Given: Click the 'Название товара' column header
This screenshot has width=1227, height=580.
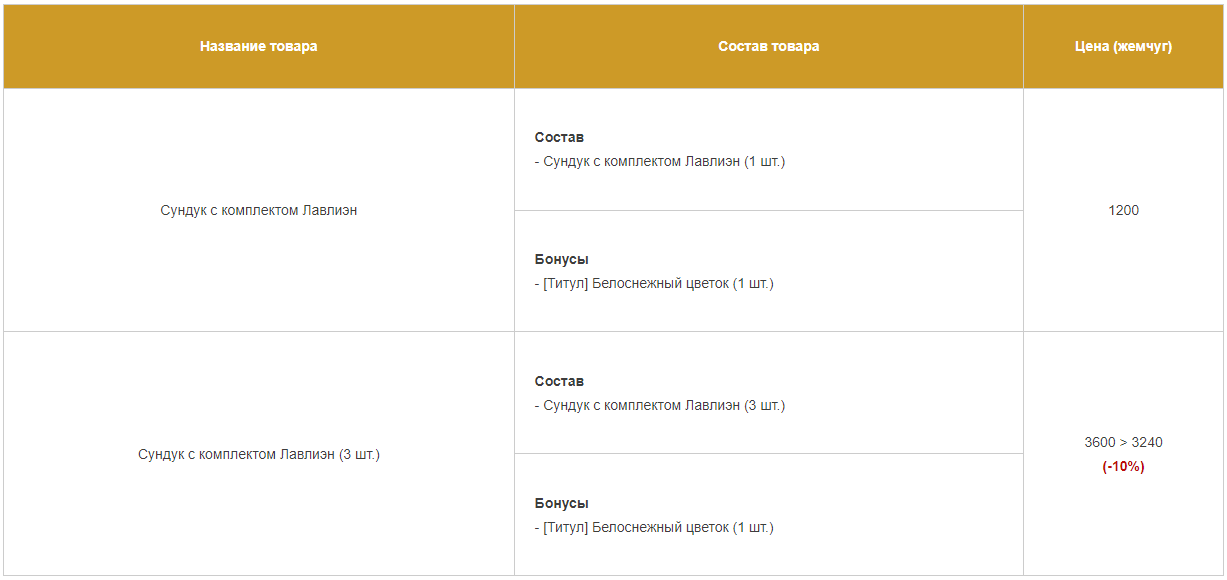Looking at the screenshot, I should click(259, 46).
